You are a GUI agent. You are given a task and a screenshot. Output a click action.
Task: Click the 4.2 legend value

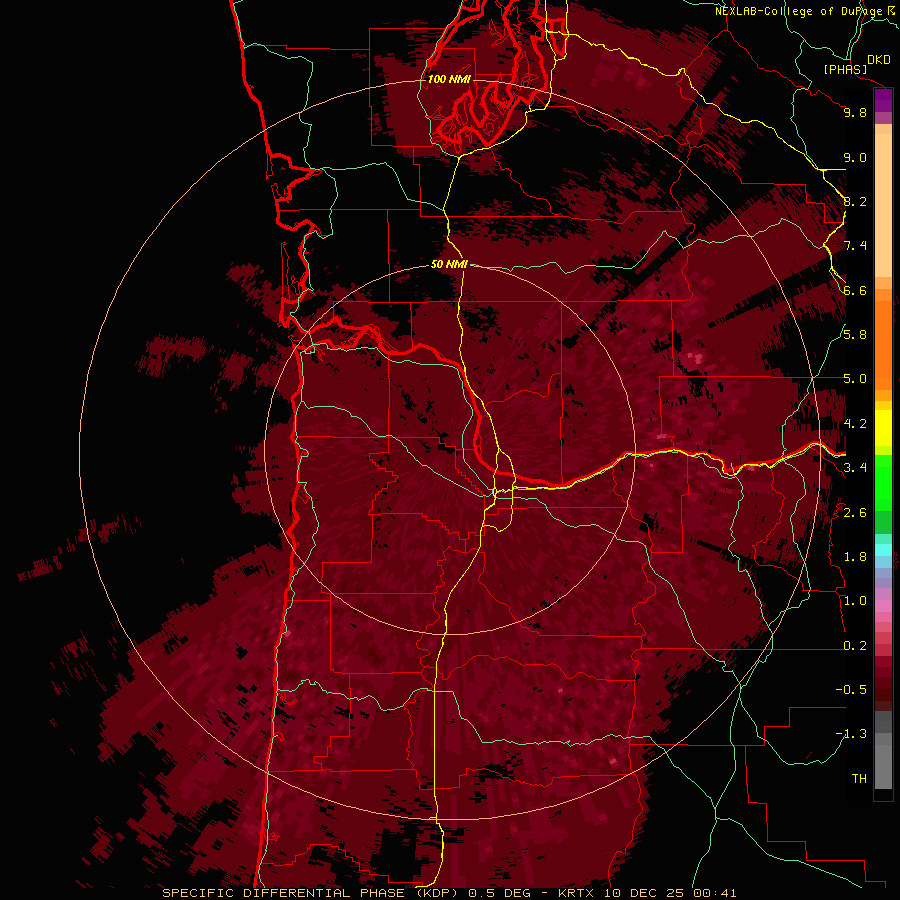(855, 424)
